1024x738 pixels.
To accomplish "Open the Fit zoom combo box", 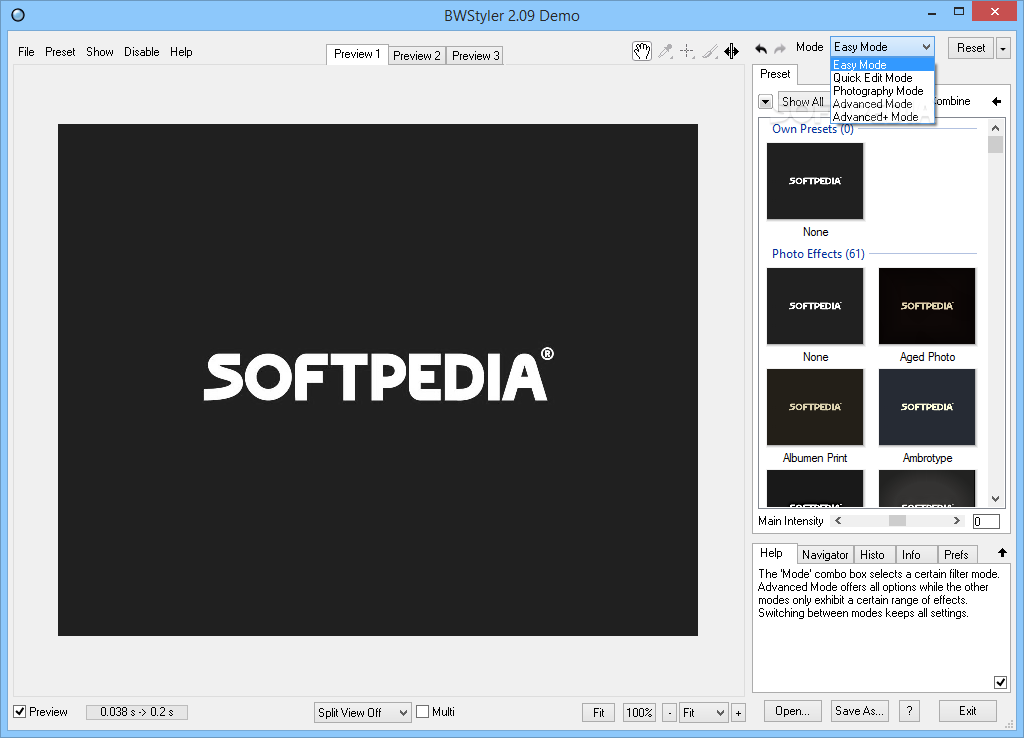I will (x=703, y=713).
